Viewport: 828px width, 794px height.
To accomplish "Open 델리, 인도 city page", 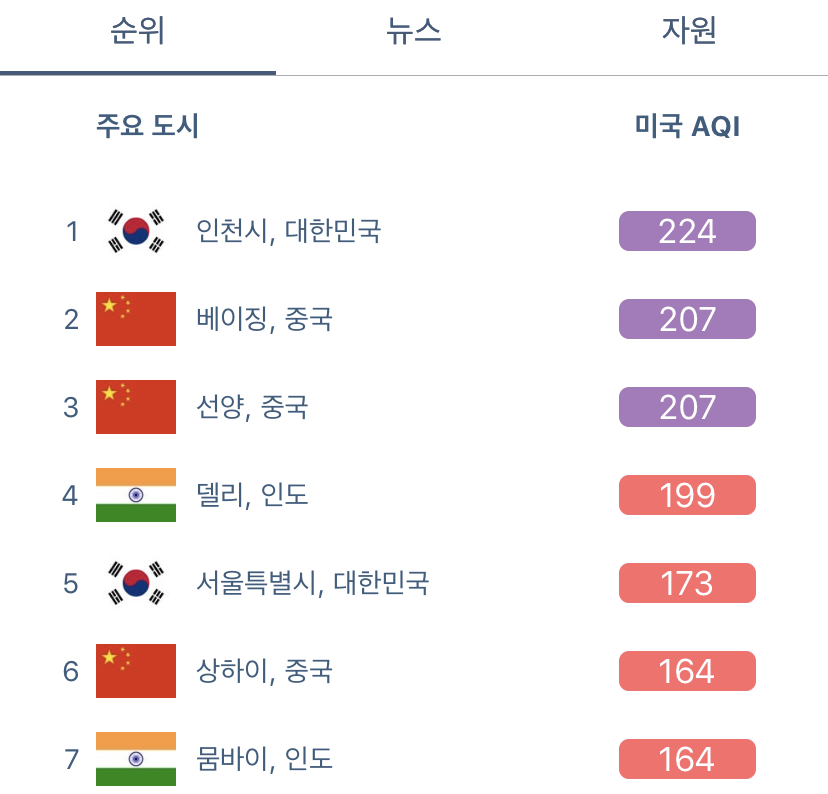I will point(252,496).
